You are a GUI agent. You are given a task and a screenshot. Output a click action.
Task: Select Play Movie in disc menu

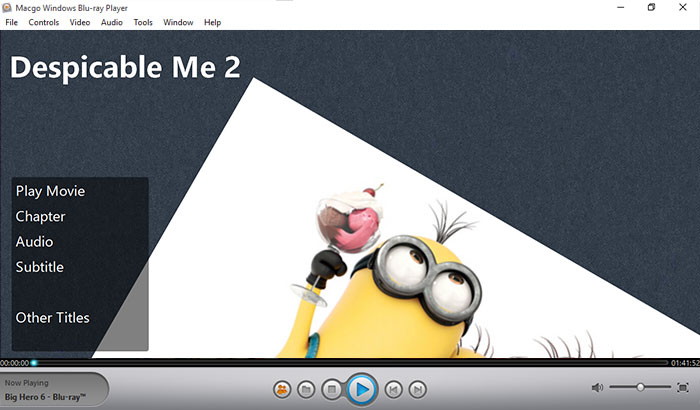click(50, 191)
